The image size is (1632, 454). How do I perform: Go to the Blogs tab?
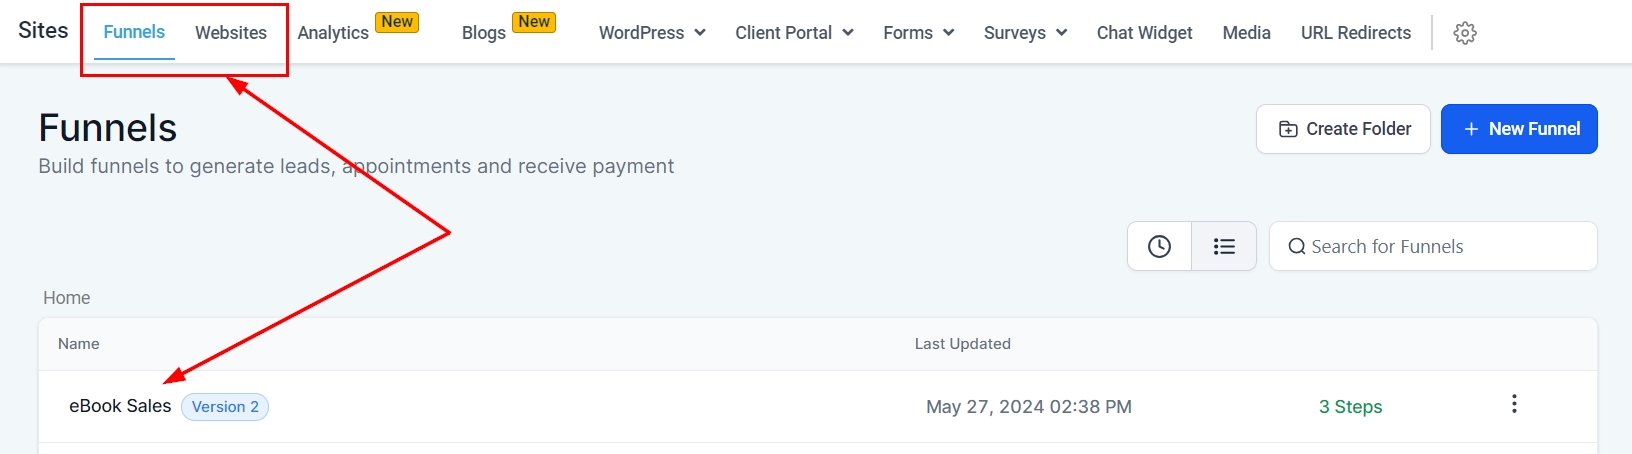(x=484, y=33)
